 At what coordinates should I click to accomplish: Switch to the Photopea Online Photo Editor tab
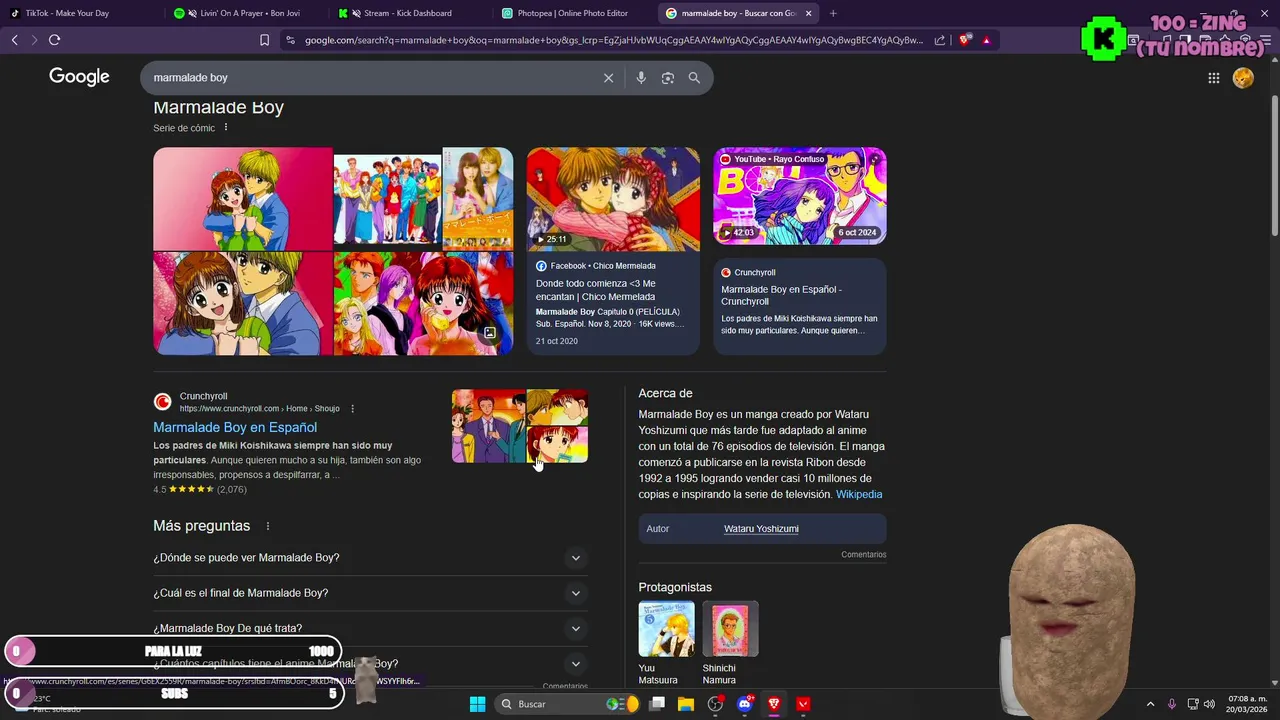pos(572,13)
